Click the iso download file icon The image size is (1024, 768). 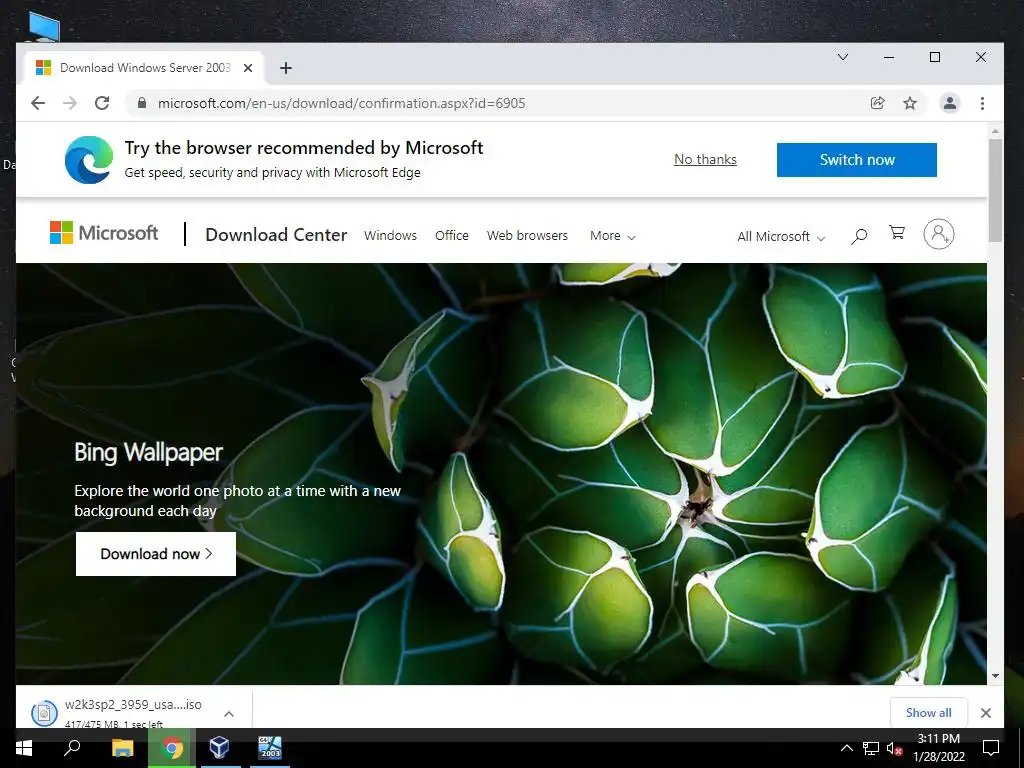click(x=44, y=713)
